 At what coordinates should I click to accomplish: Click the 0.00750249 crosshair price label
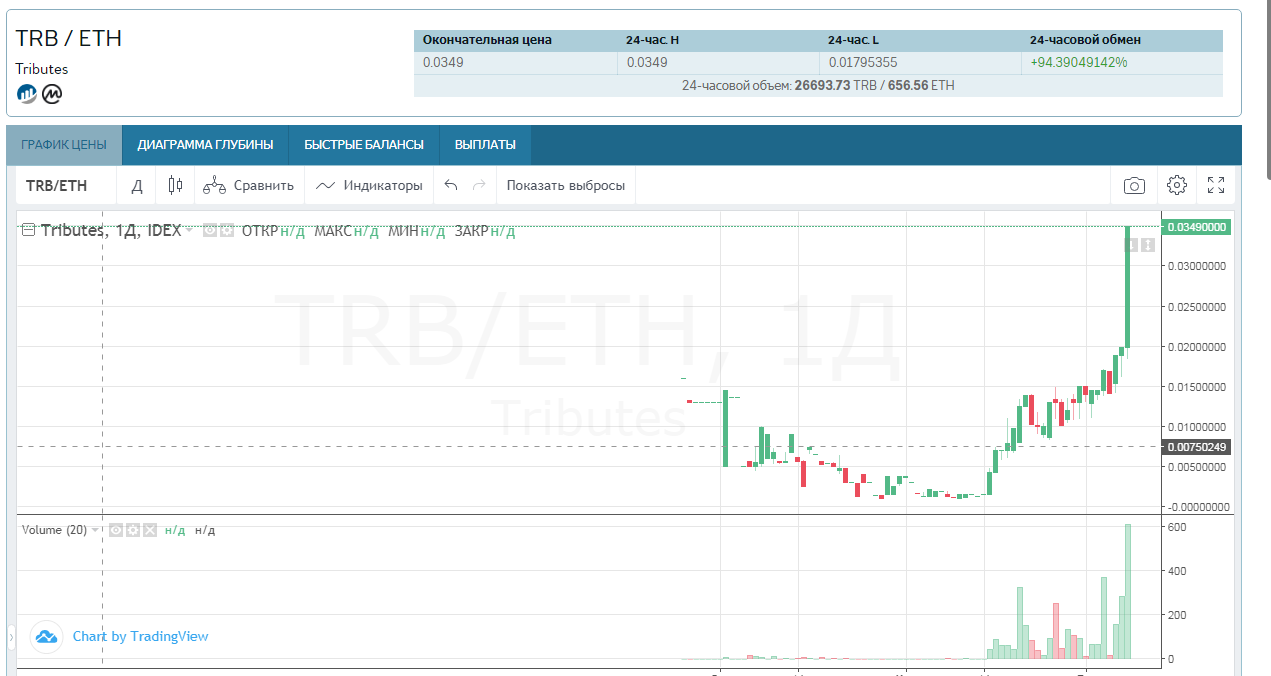coord(1197,447)
